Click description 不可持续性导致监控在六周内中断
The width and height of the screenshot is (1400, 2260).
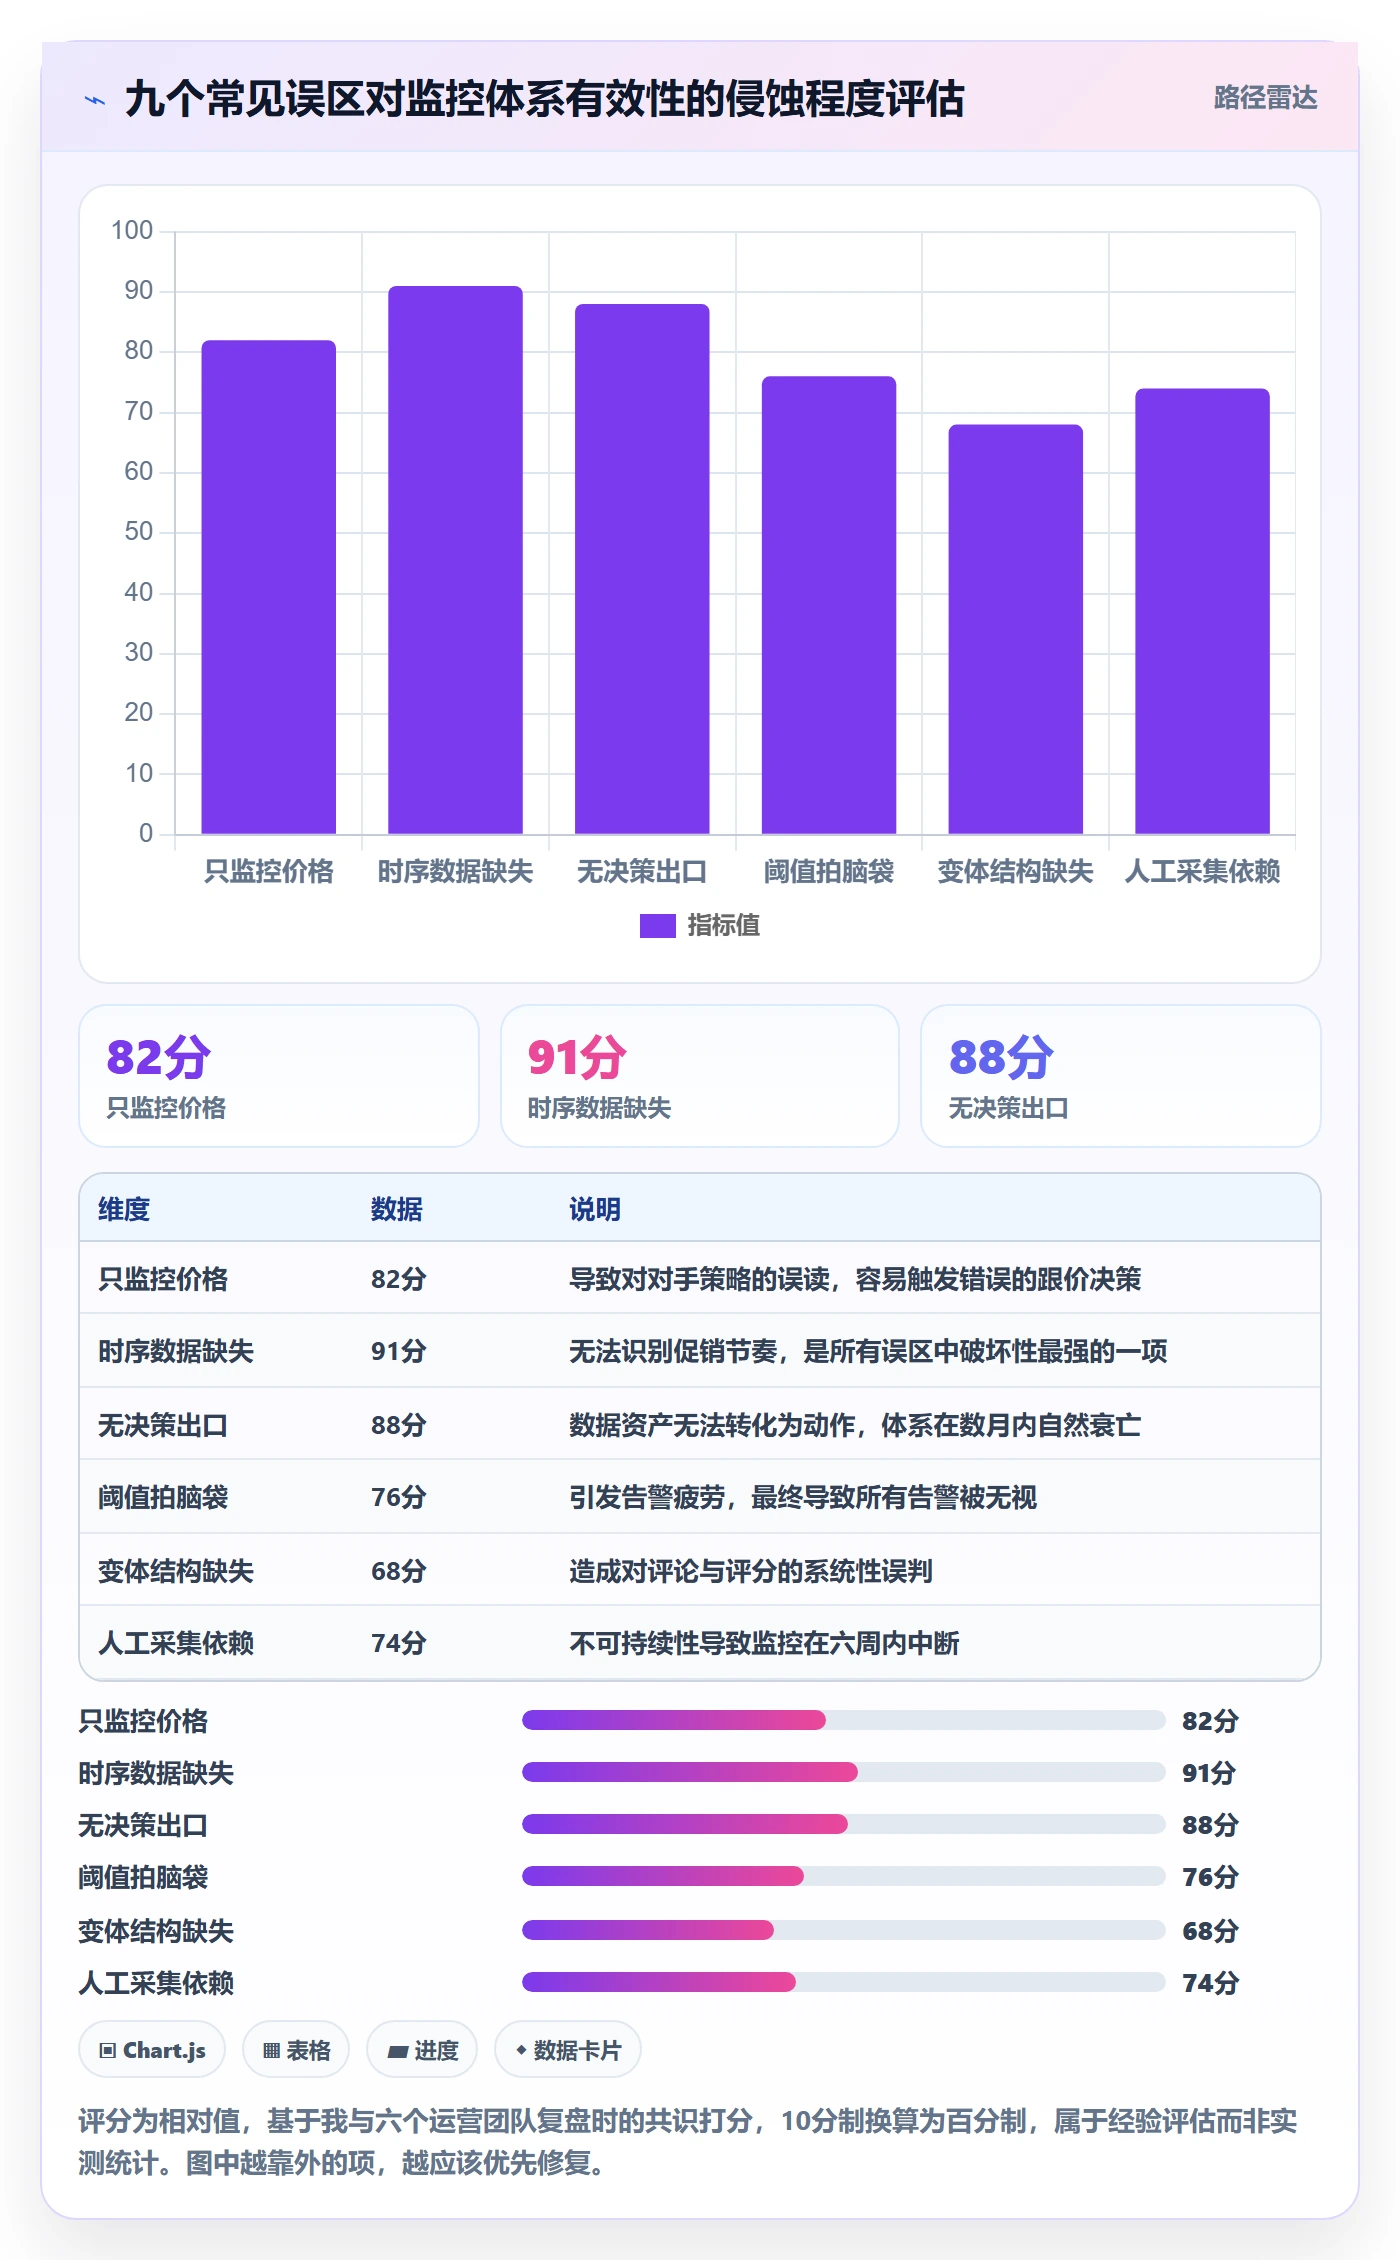(764, 1643)
